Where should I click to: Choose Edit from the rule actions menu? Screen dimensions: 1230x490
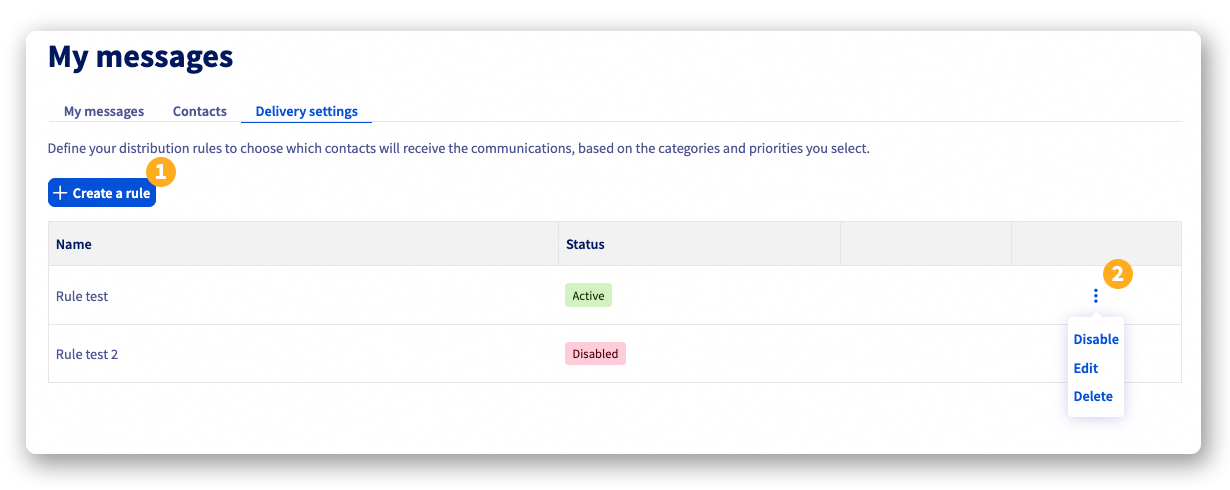click(x=1086, y=368)
